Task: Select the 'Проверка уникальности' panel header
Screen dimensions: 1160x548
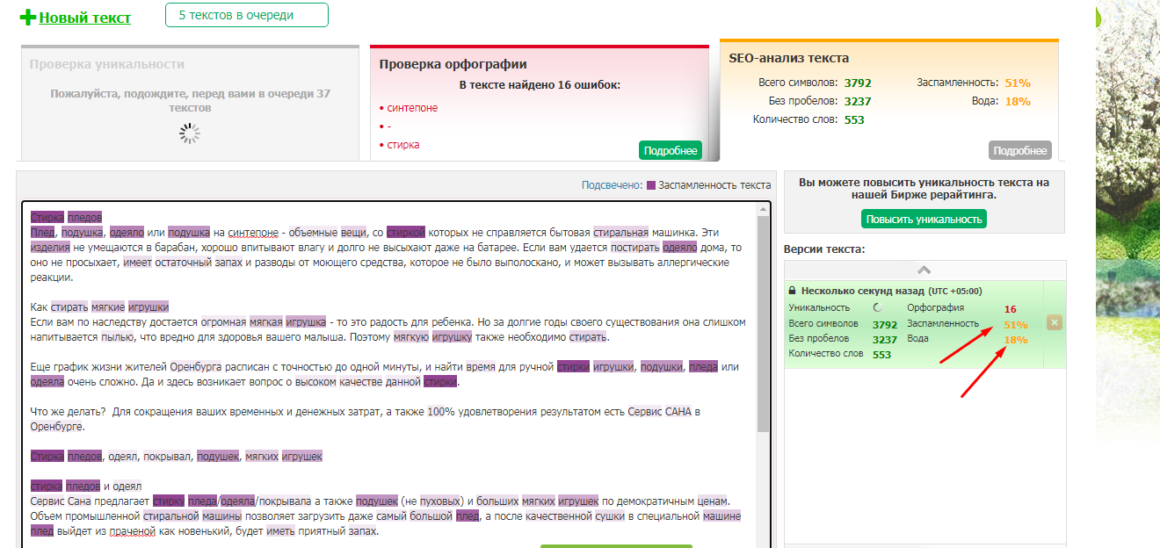Action: pos(107,64)
